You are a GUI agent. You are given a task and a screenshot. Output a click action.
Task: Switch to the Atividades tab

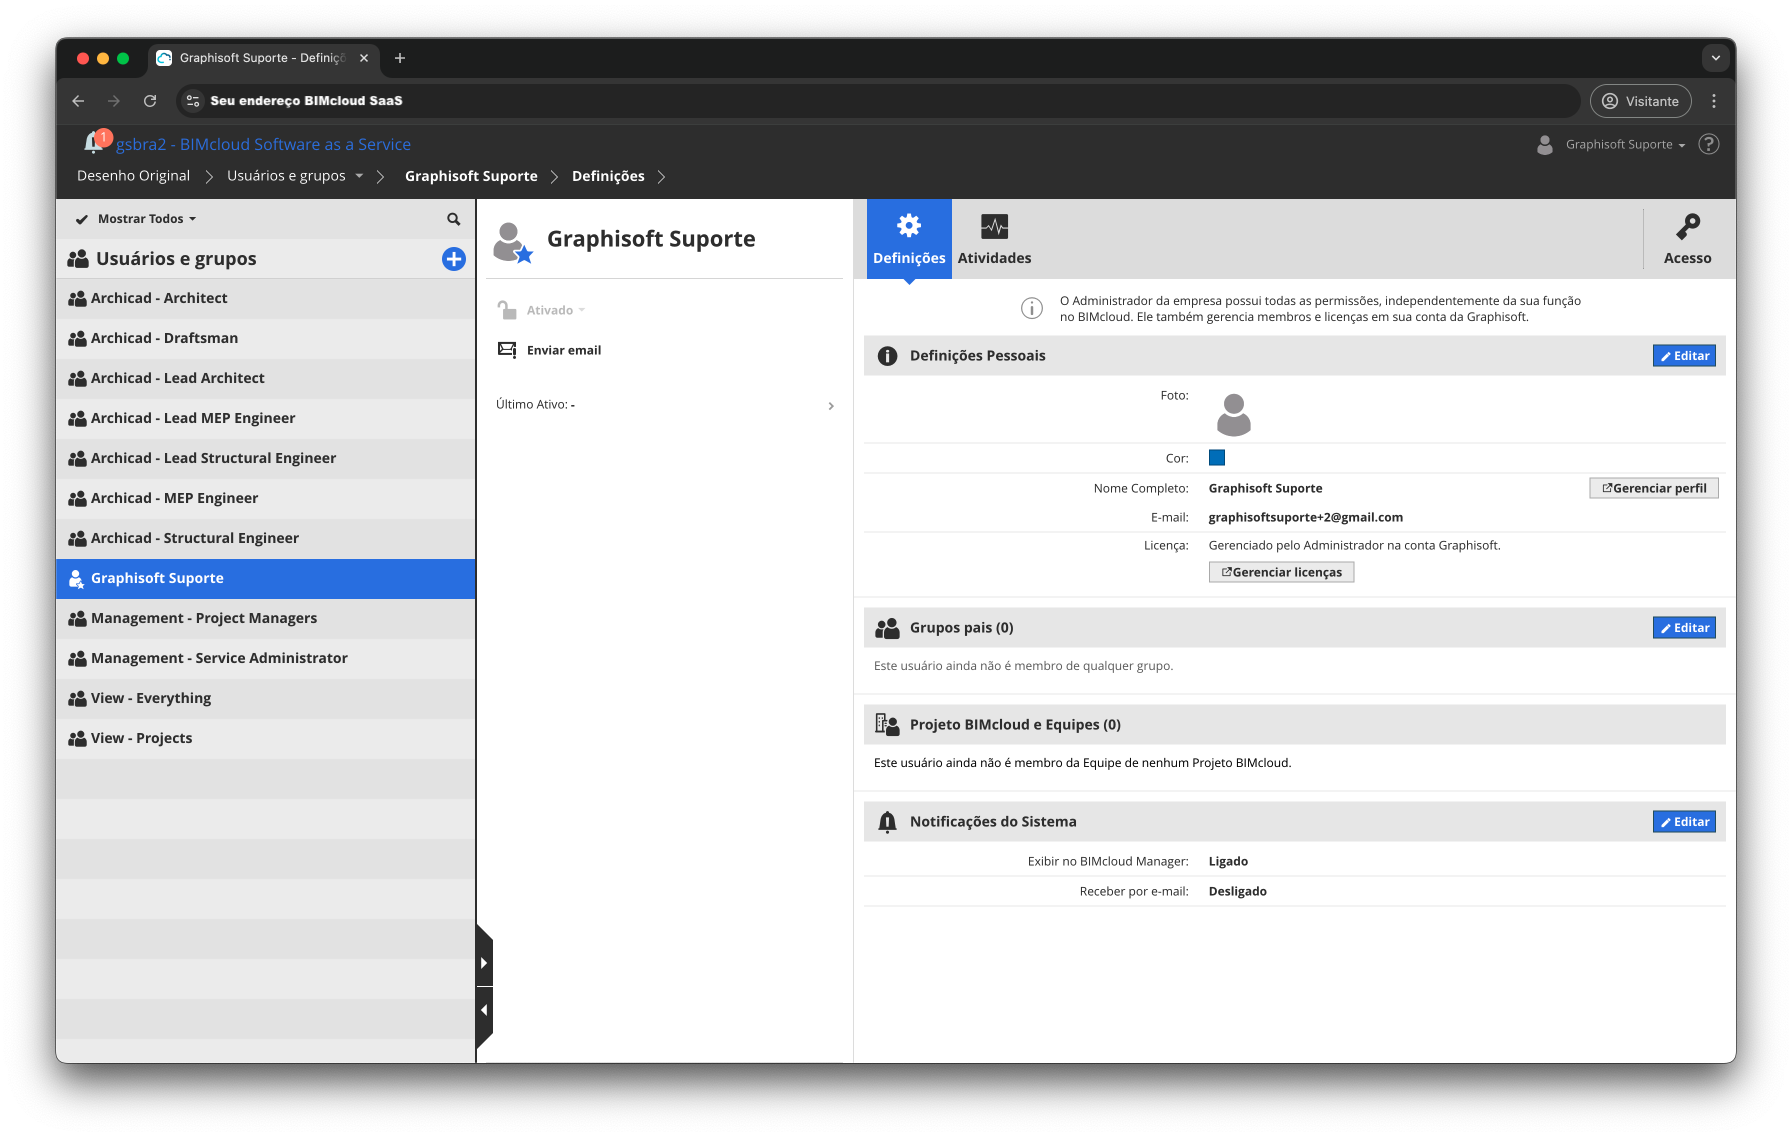[x=994, y=239]
